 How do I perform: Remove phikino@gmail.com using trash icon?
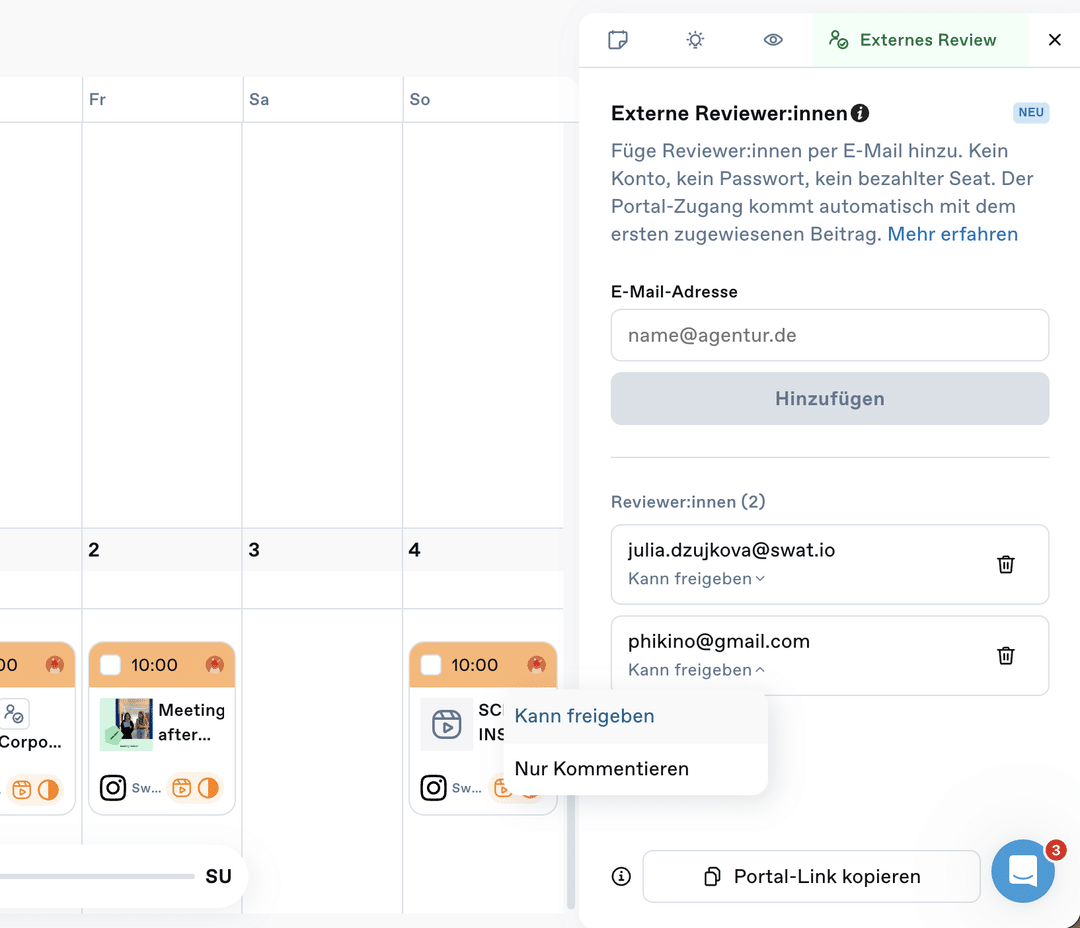coord(1006,655)
